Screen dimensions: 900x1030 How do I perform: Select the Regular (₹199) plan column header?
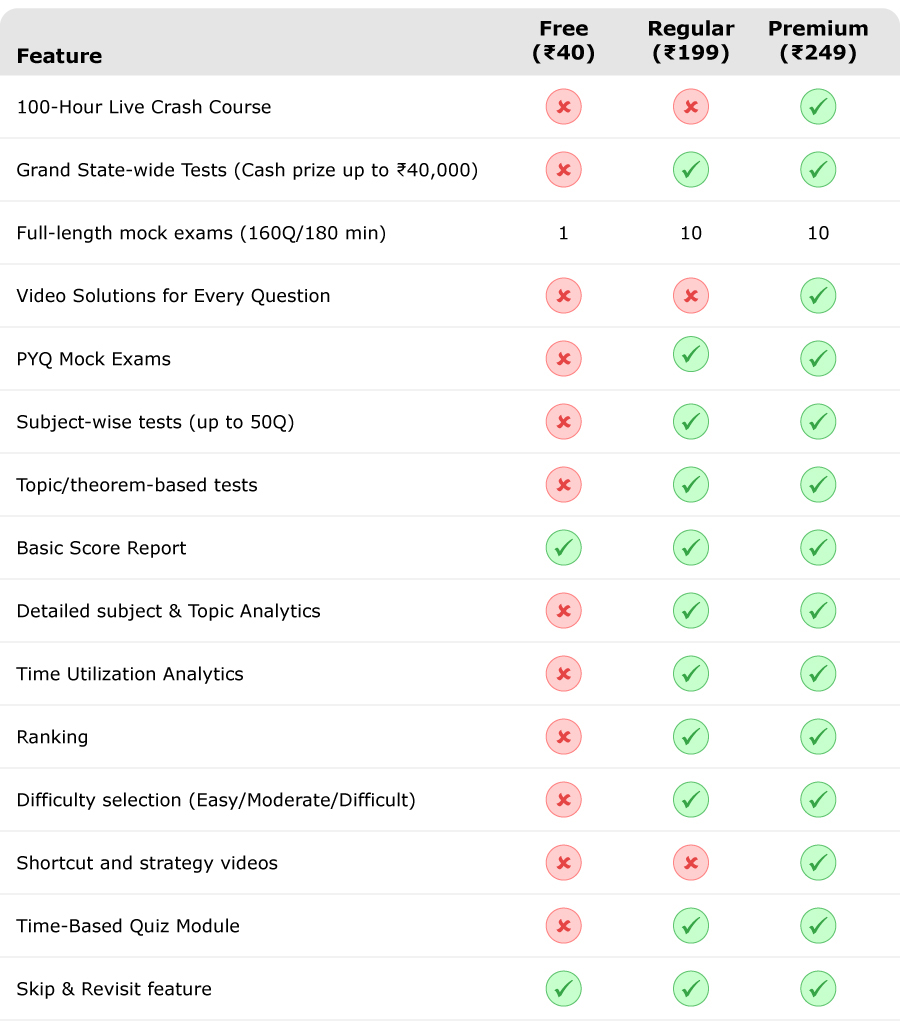(691, 41)
